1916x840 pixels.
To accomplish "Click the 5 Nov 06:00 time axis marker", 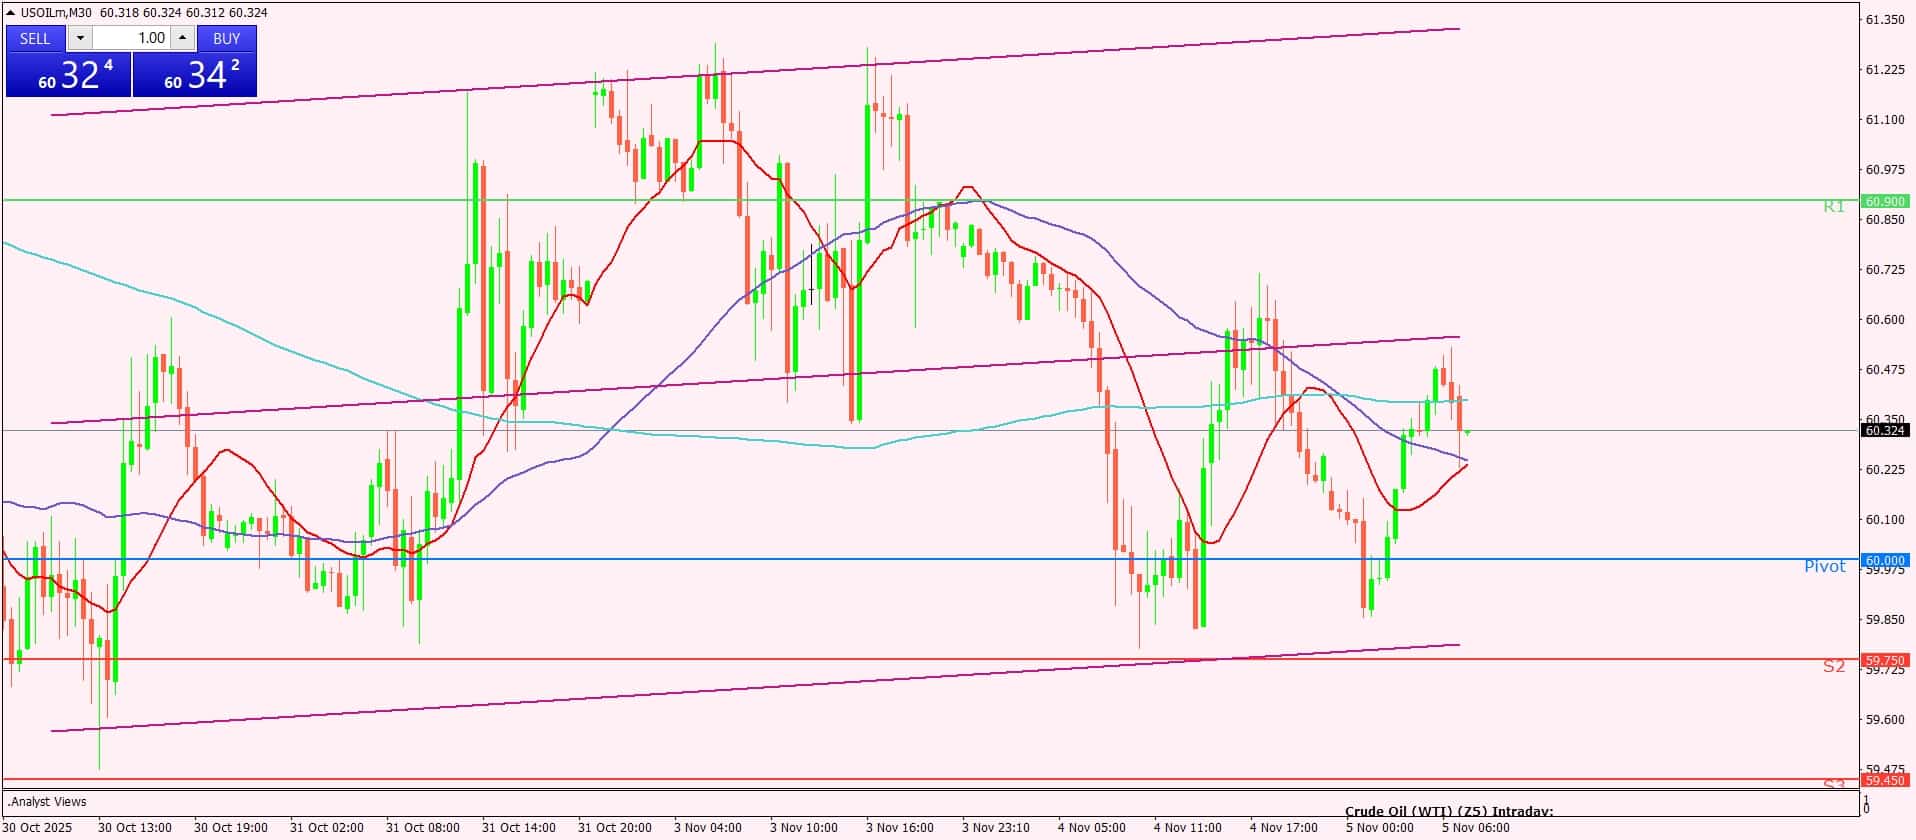I will [1475, 828].
